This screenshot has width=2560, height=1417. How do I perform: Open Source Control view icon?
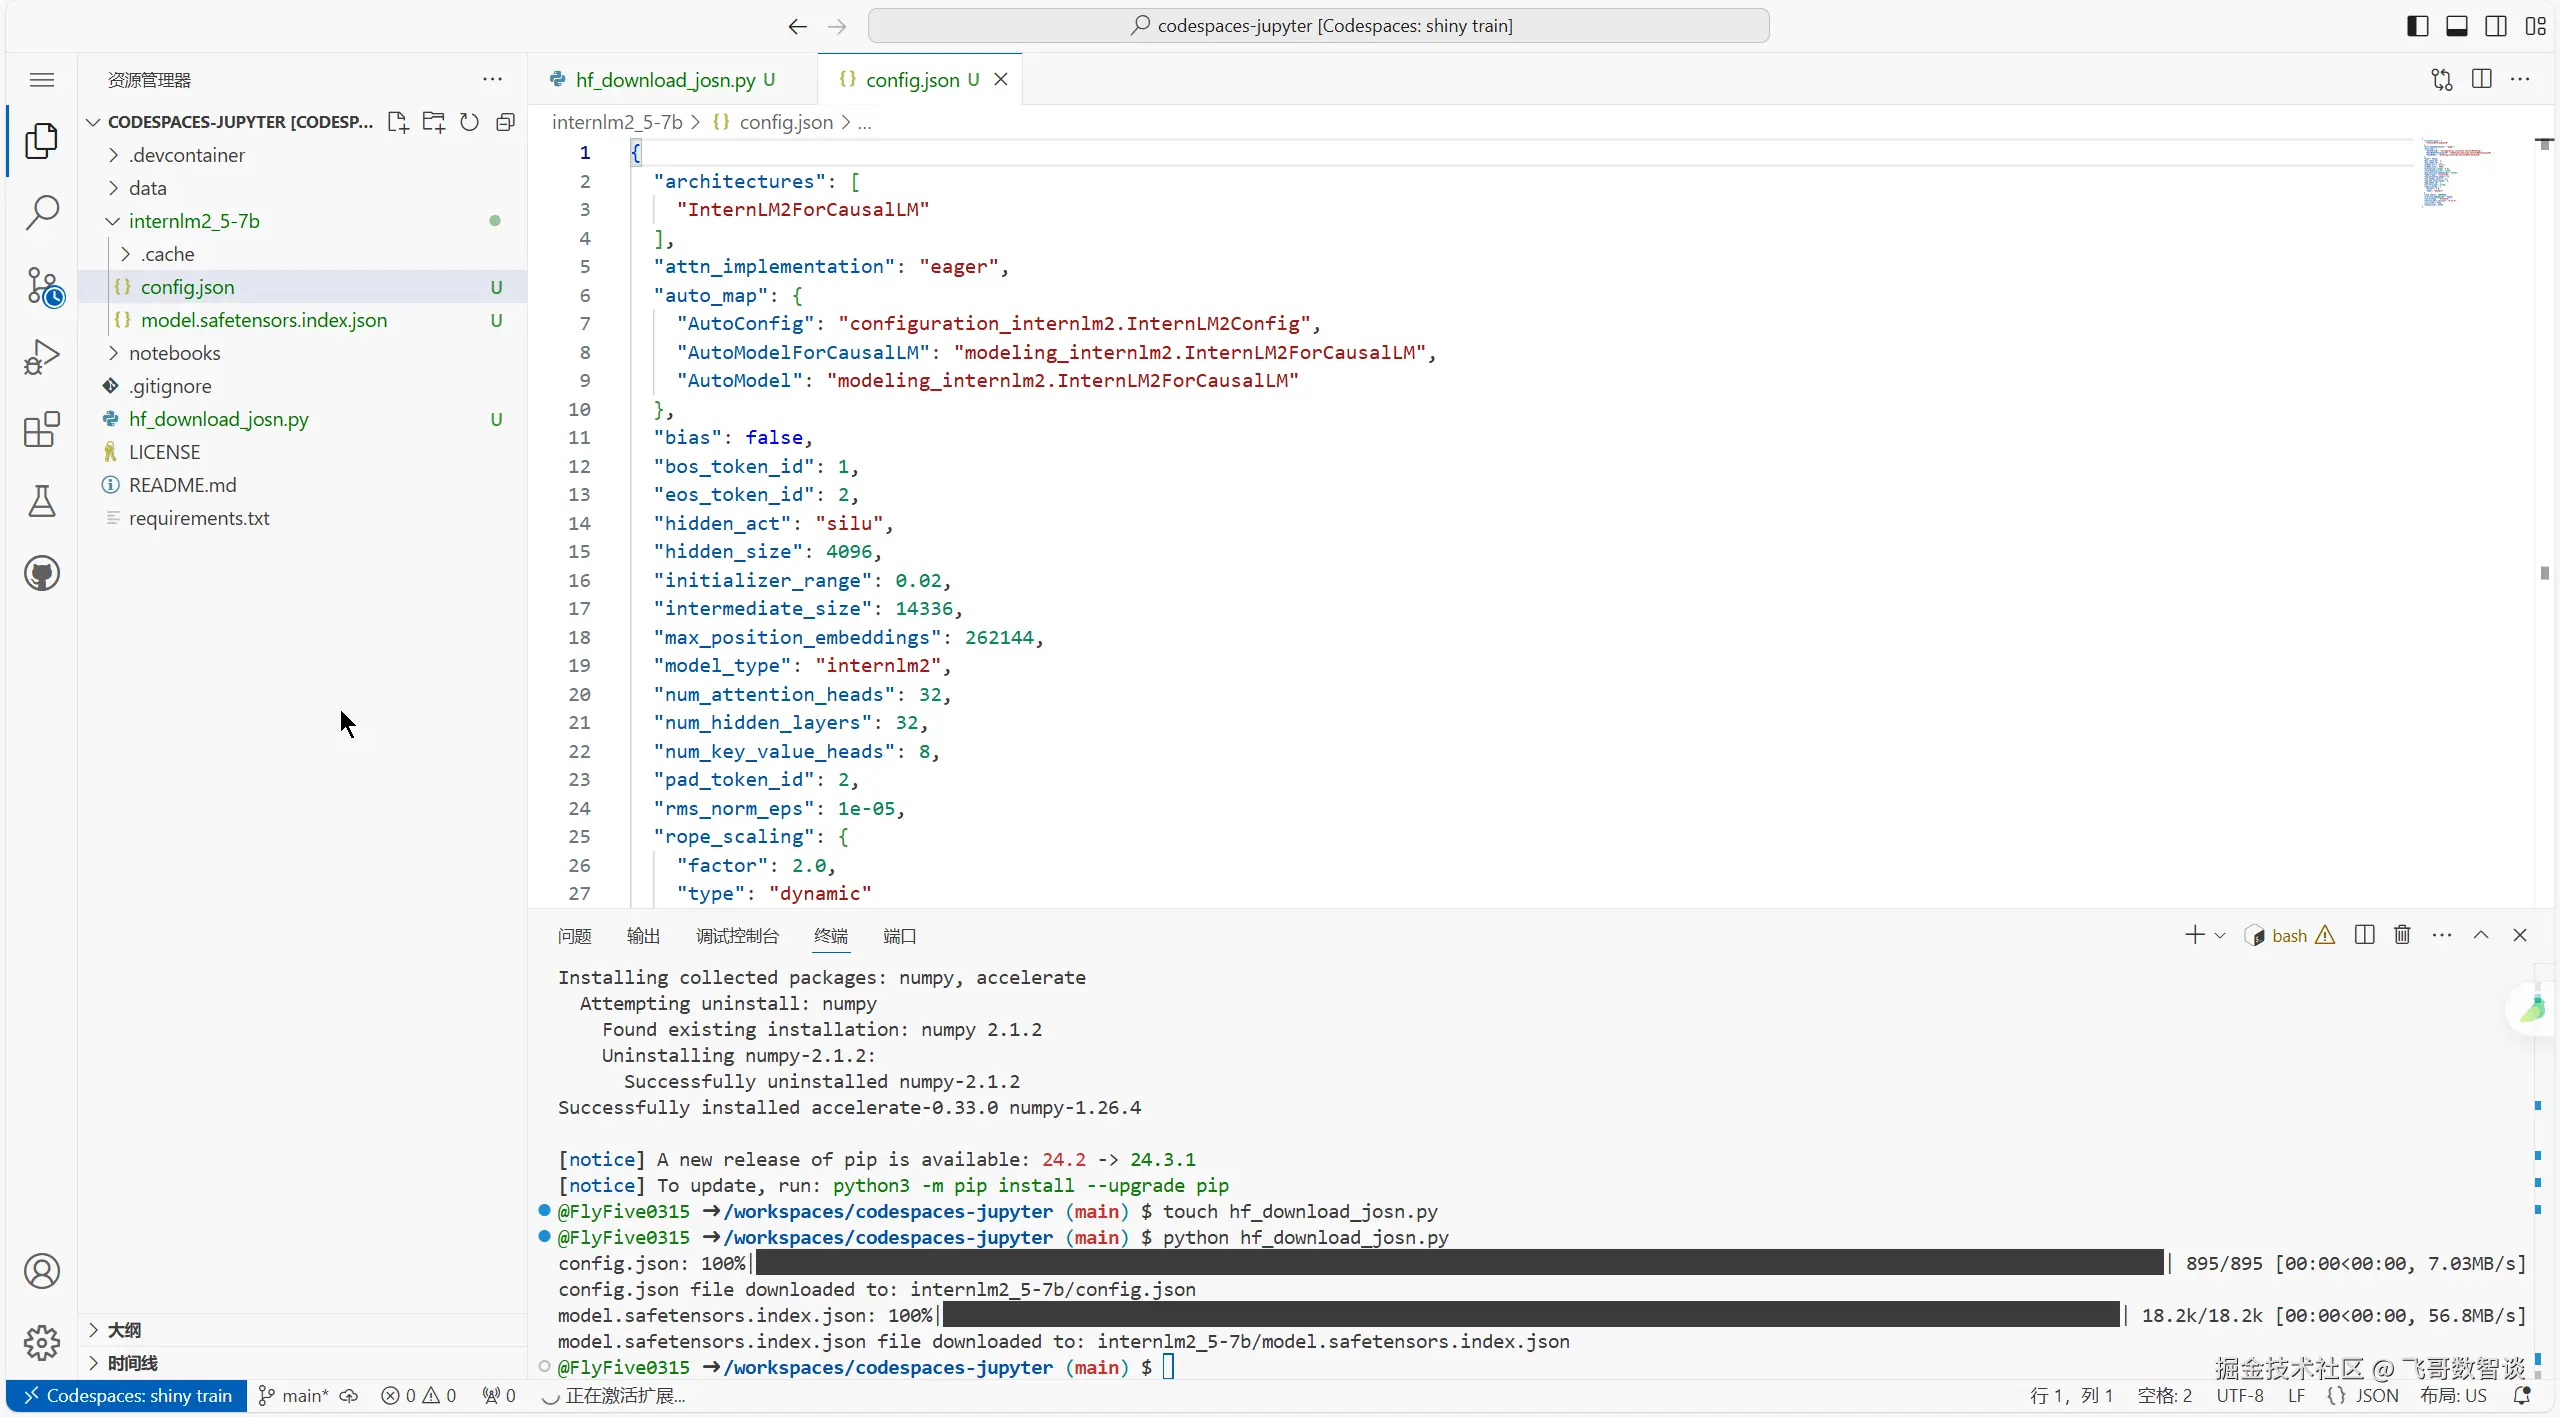coord(42,286)
